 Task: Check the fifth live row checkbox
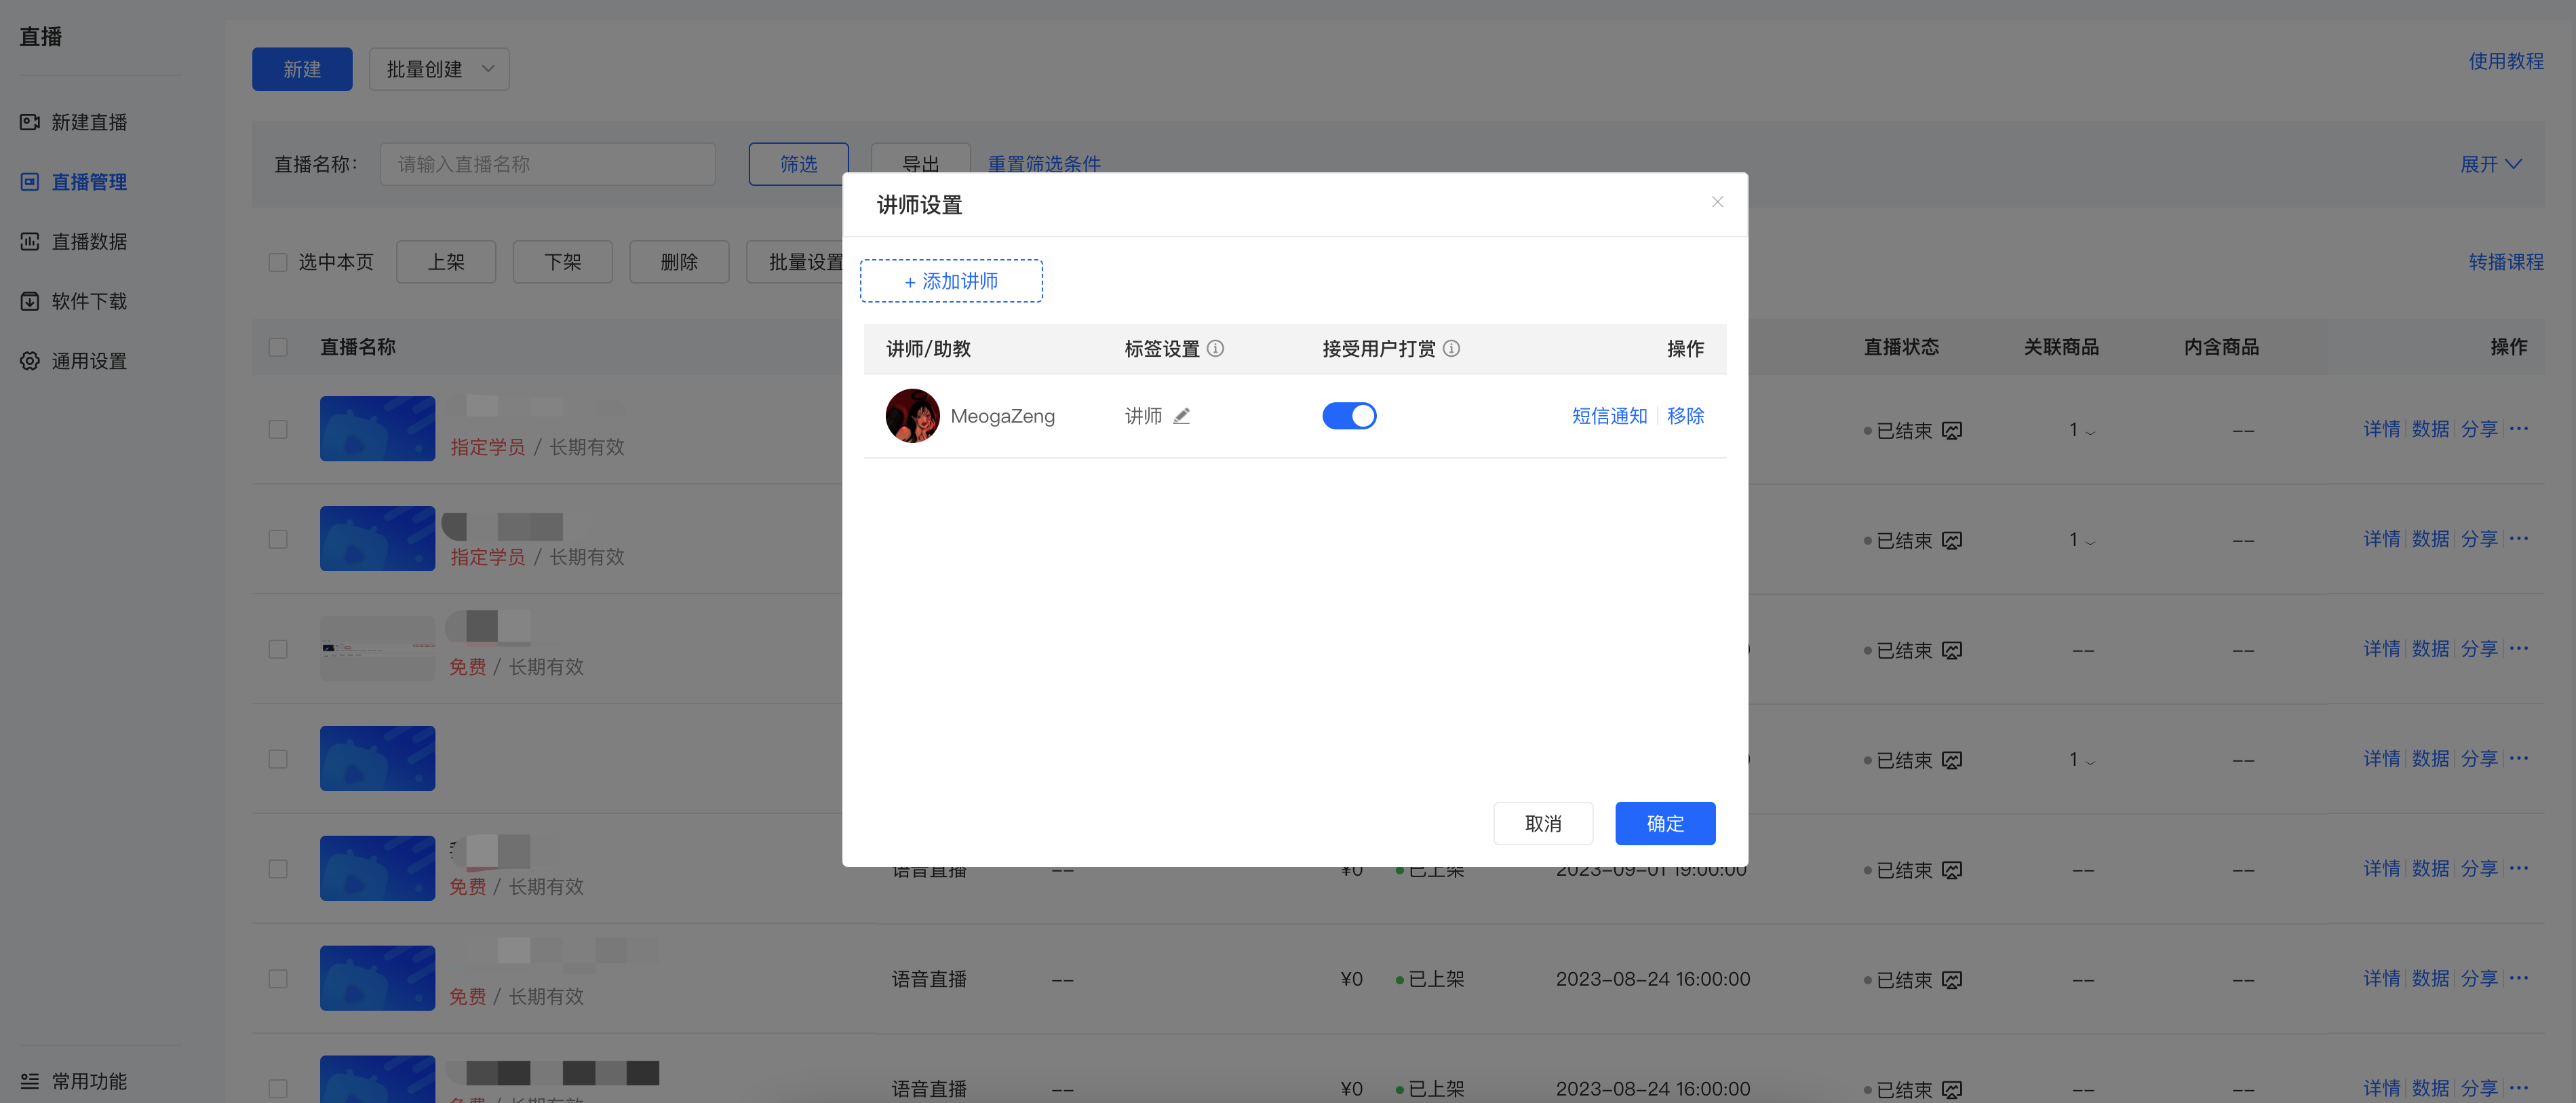pyautogui.click(x=278, y=869)
